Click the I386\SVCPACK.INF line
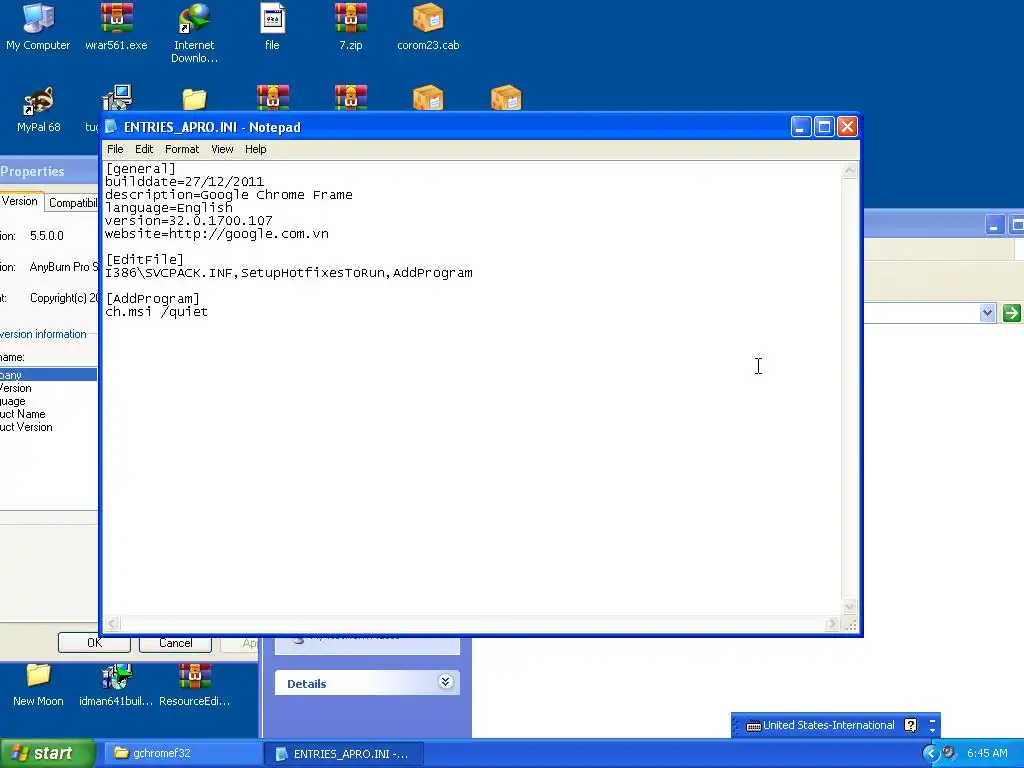The height and width of the screenshot is (768, 1024). pyautogui.click(x=289, y=273)
